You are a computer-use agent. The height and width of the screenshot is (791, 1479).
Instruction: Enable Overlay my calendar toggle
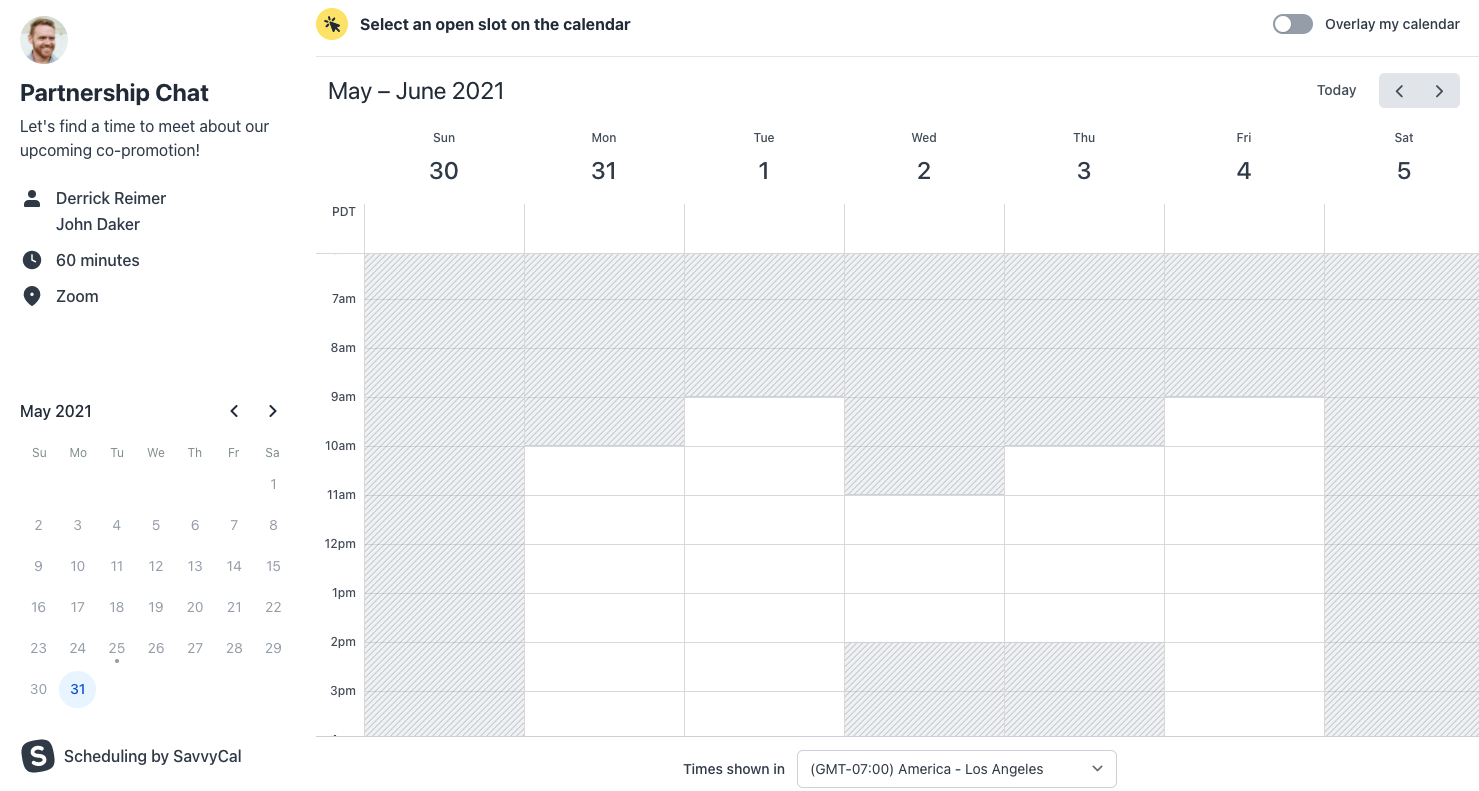tap(1292, 24)
